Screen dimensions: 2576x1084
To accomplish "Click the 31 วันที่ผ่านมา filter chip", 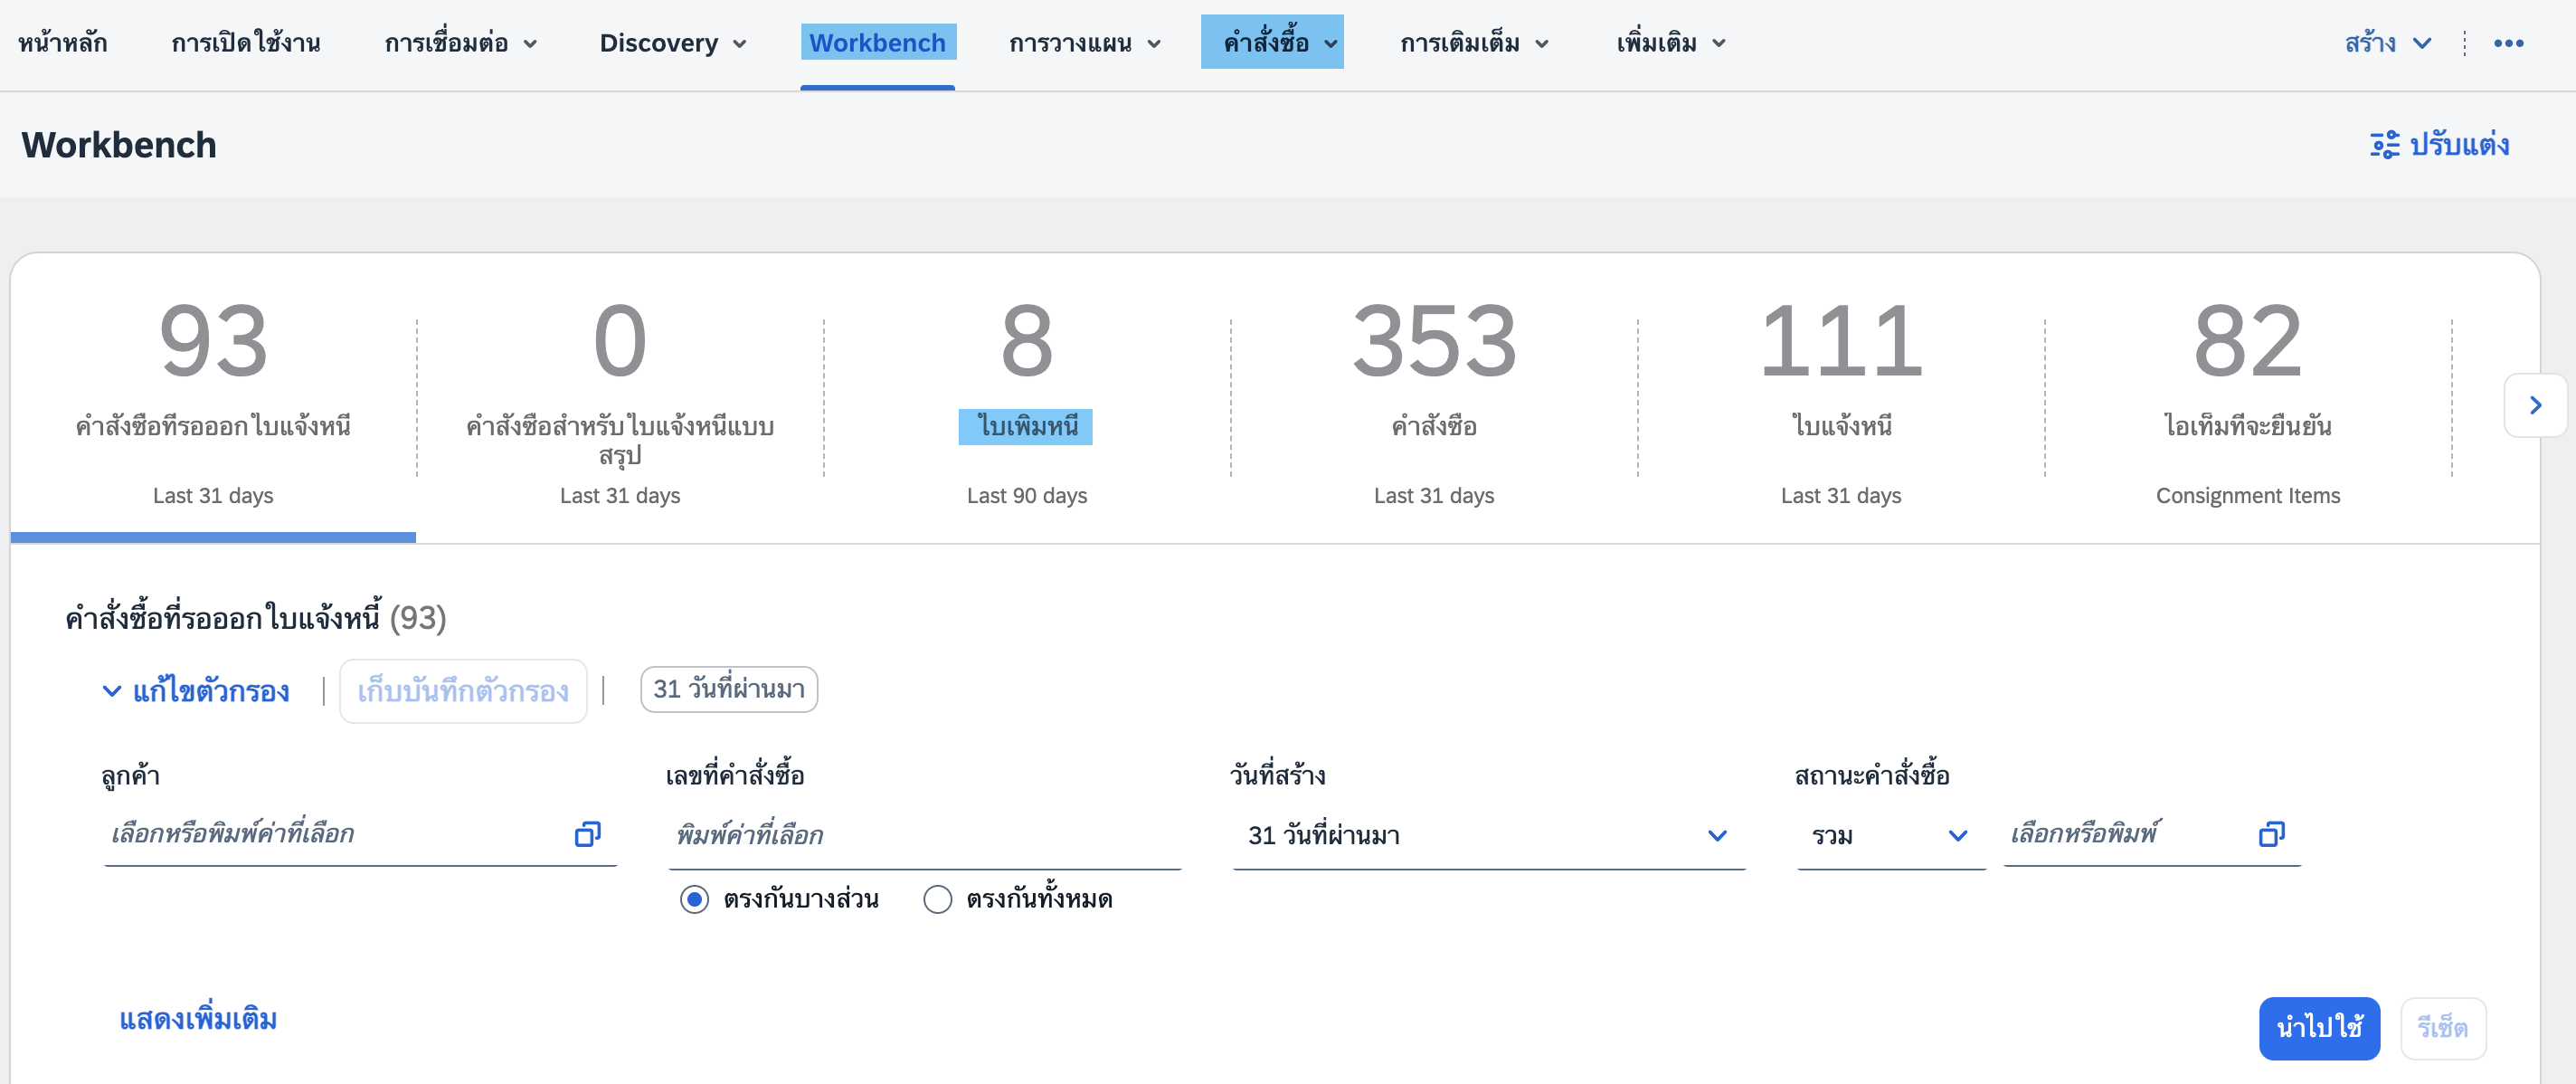I will [728, 689].
